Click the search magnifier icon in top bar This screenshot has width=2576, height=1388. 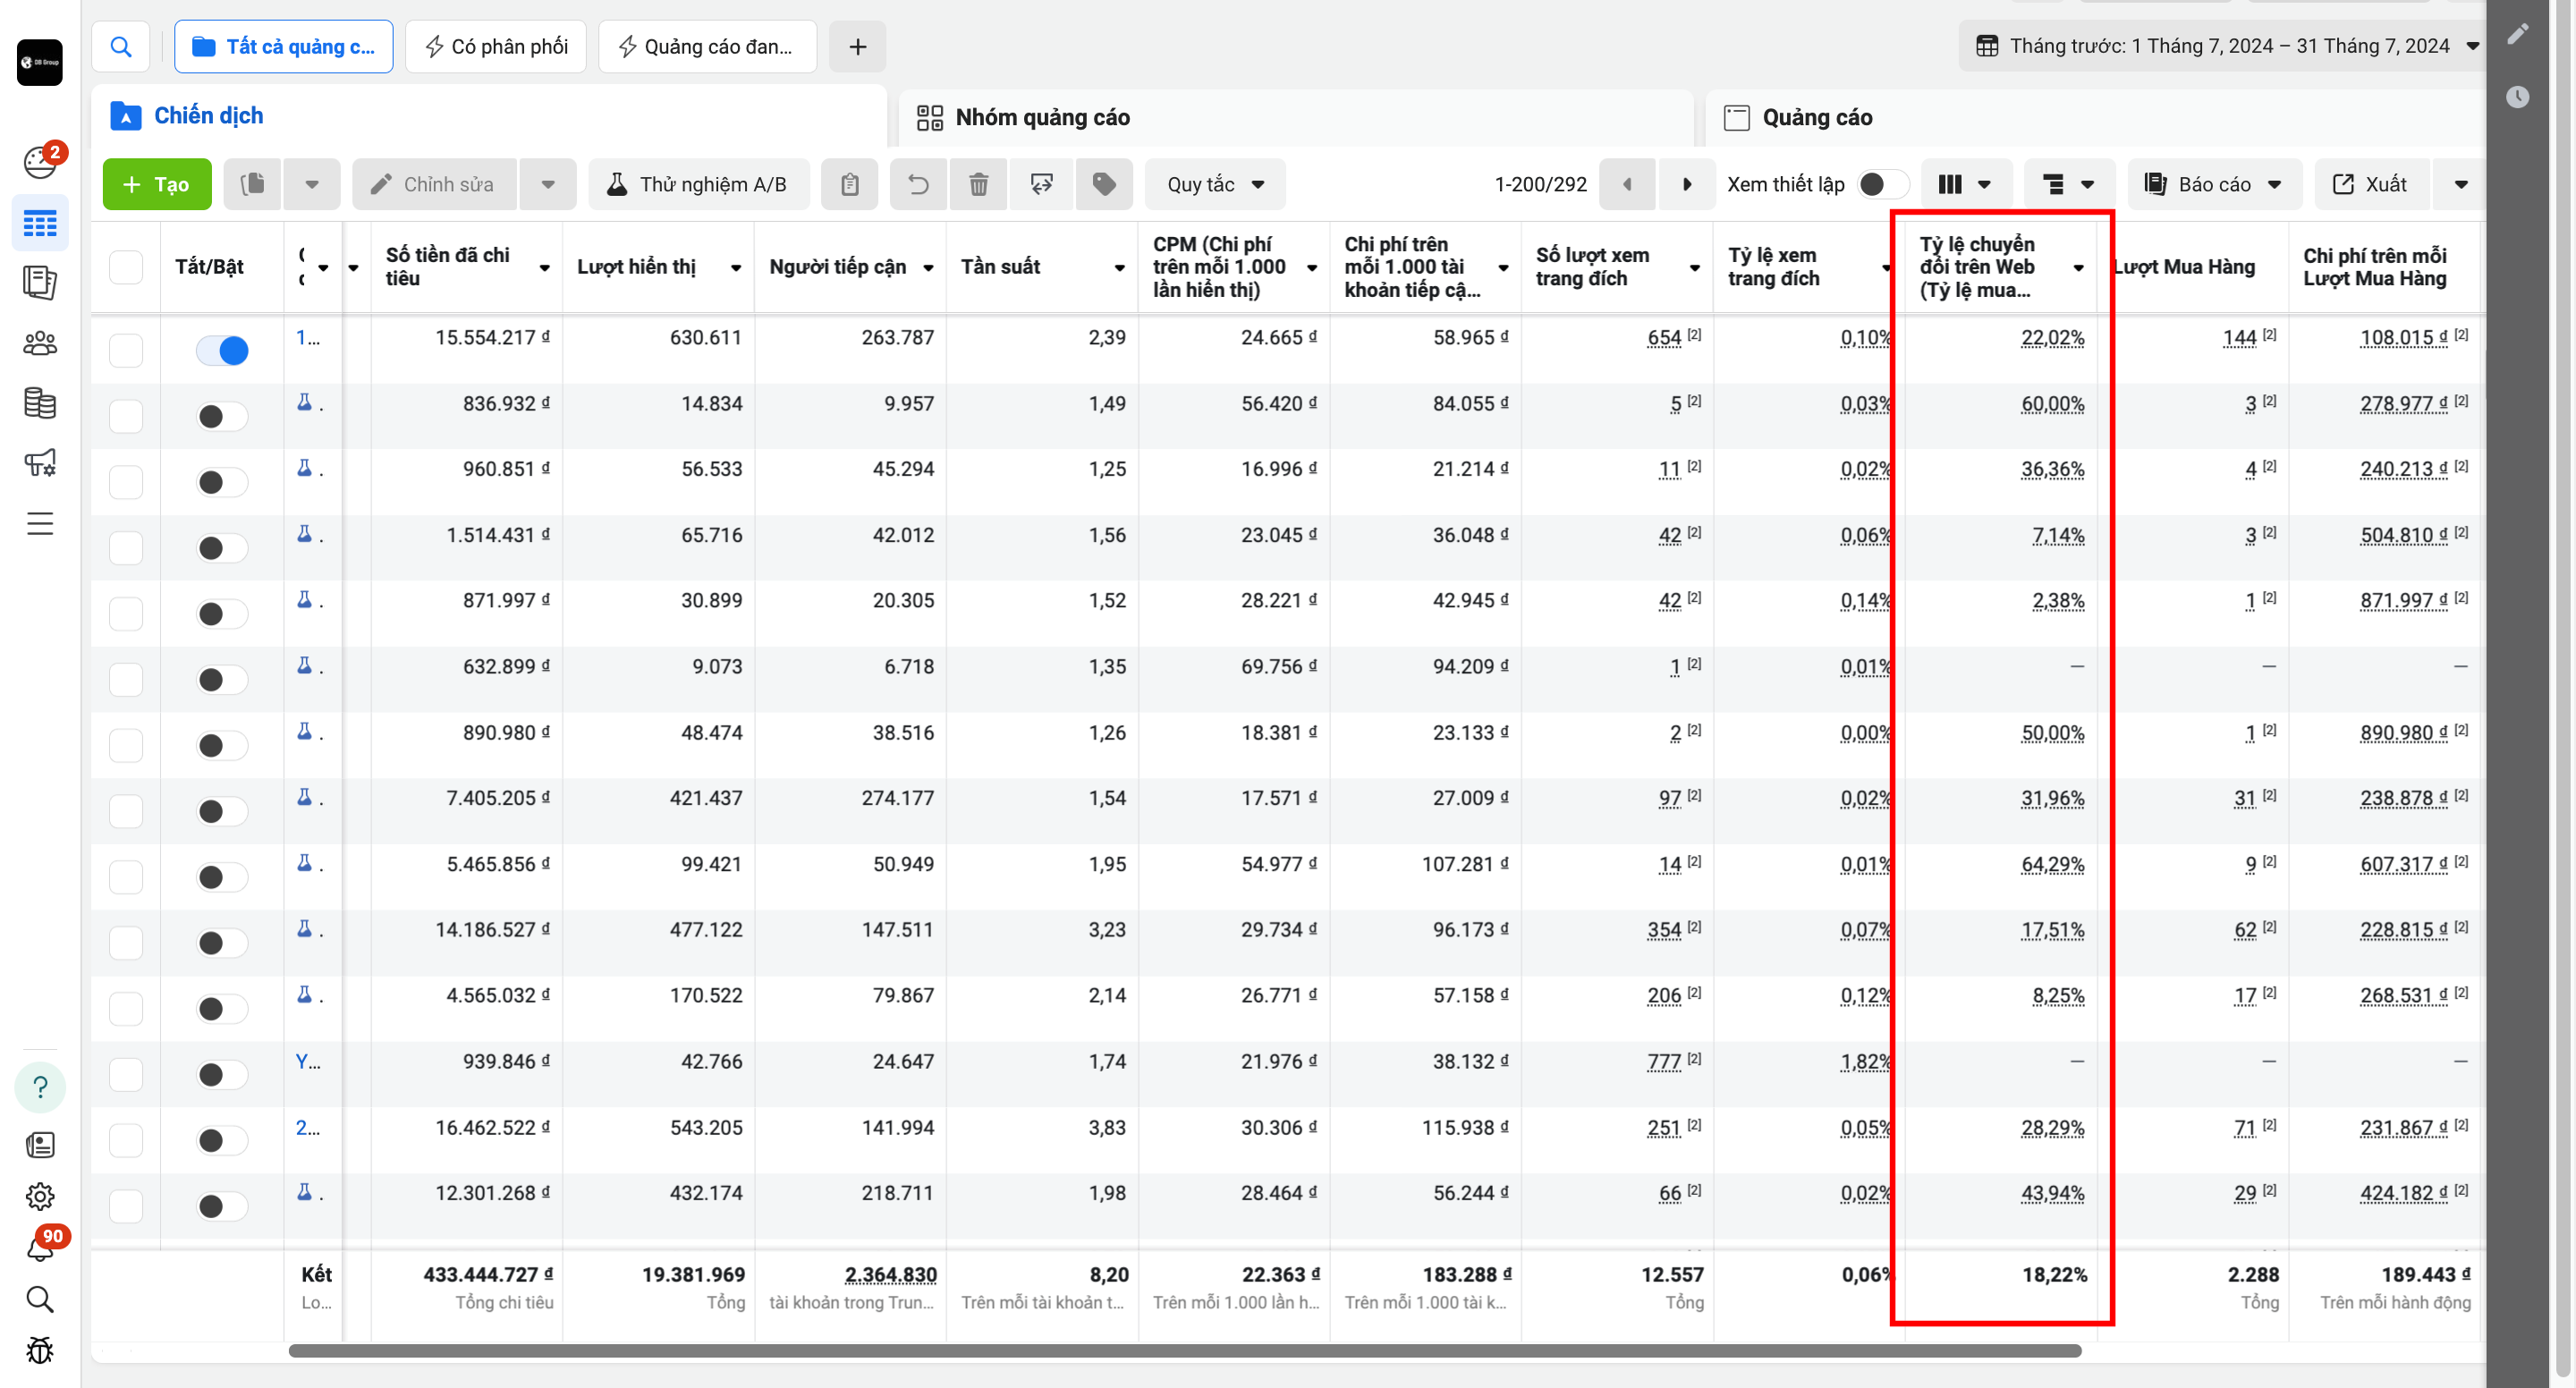[x=121, y=46]
